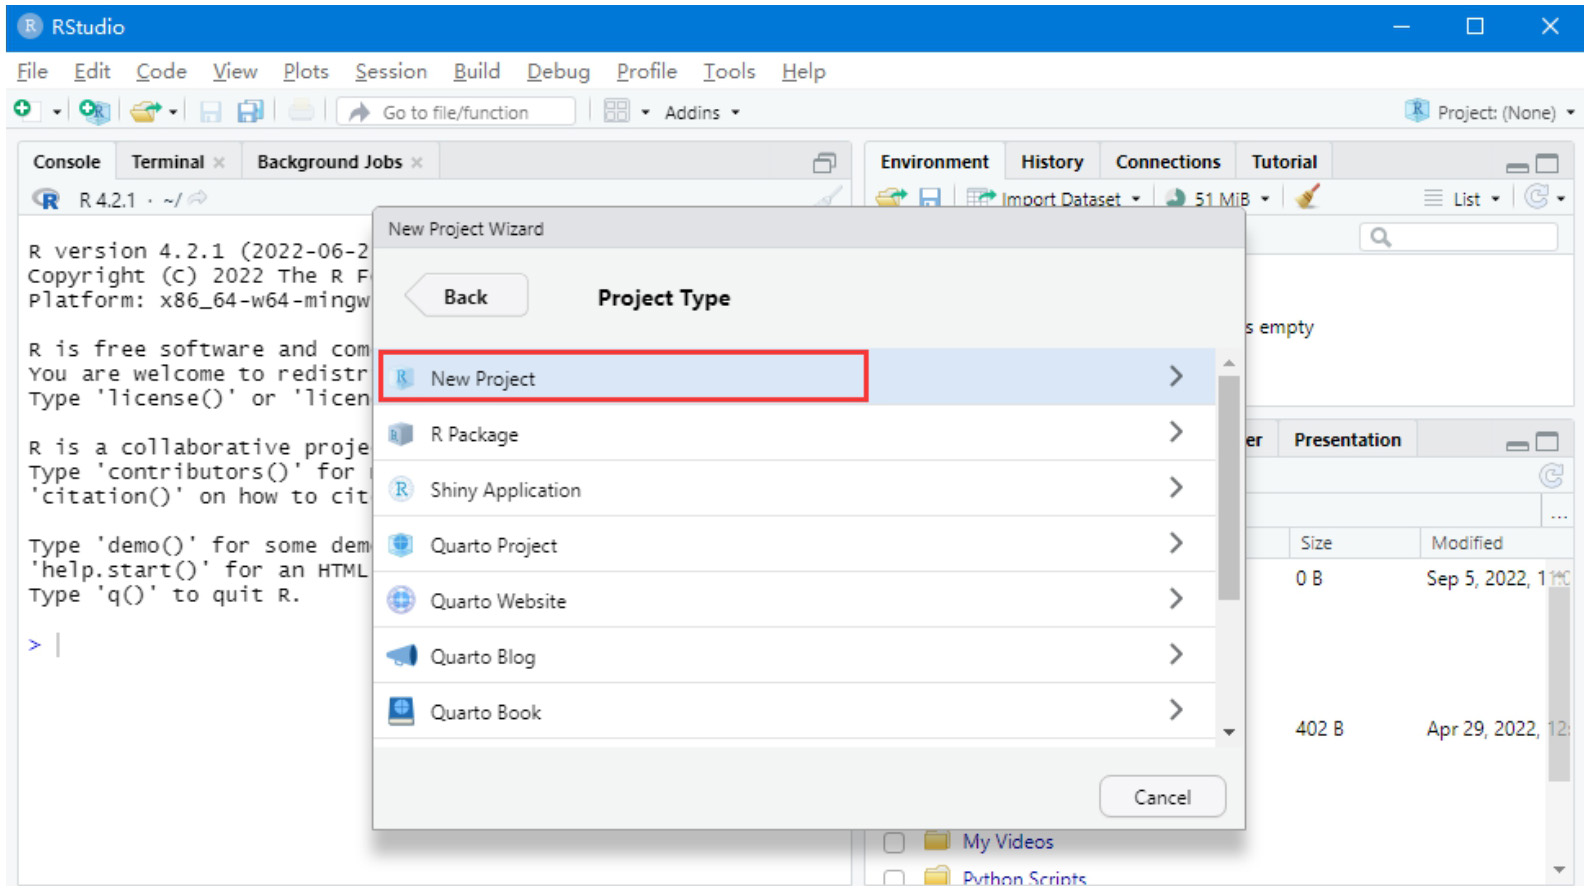The height and width of the screenshot is (891, 1589).
Task: Click the New File plus icon
Action: pos(22,110)
